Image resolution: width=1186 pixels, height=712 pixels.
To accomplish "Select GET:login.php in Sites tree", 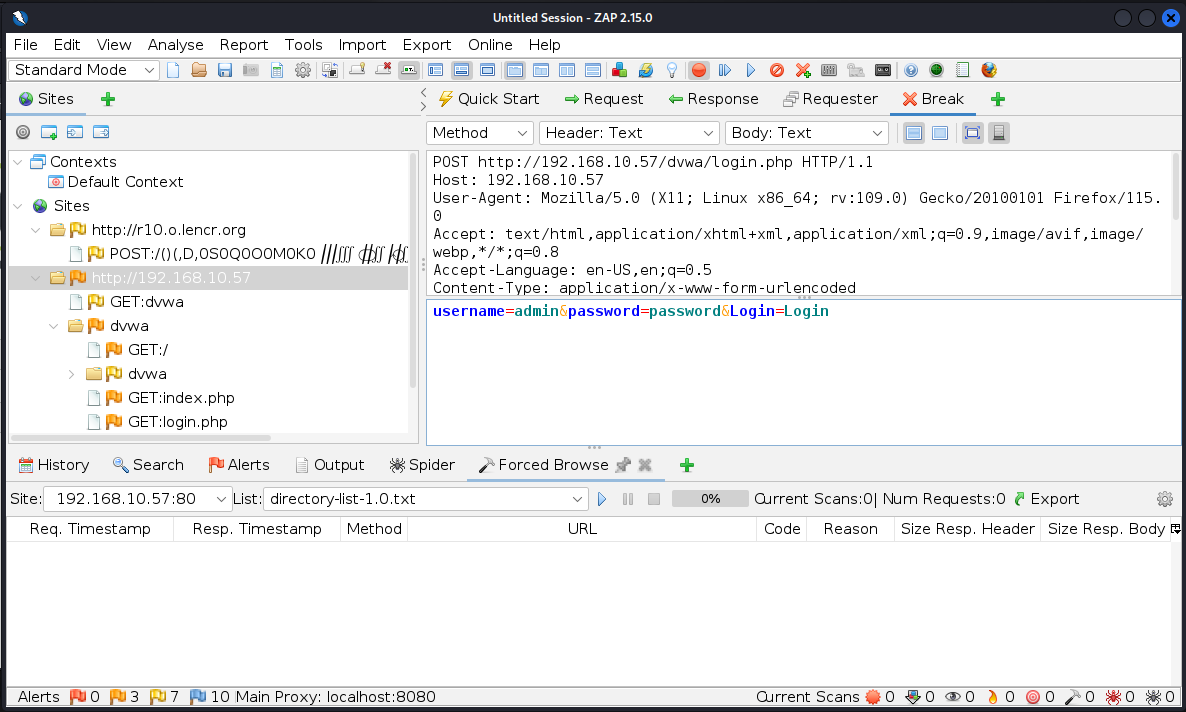I will [x=178, y=422].
